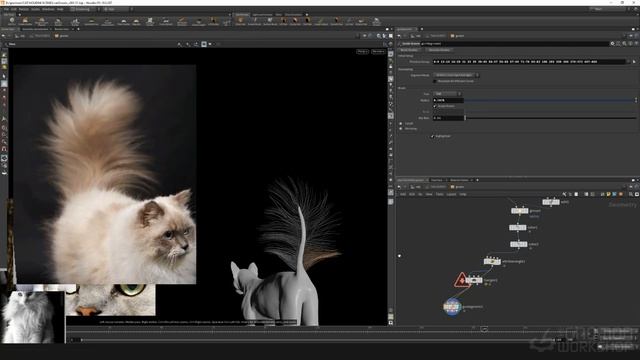Toggle the lowest checkbox in parameter pane
640x360 pixels.
coord(433,136)
